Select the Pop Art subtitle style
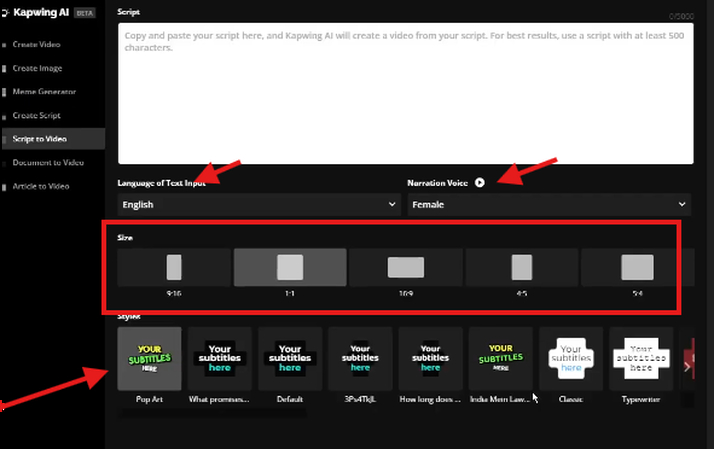This screenshot has height=449, width=714. click(149, 358)
